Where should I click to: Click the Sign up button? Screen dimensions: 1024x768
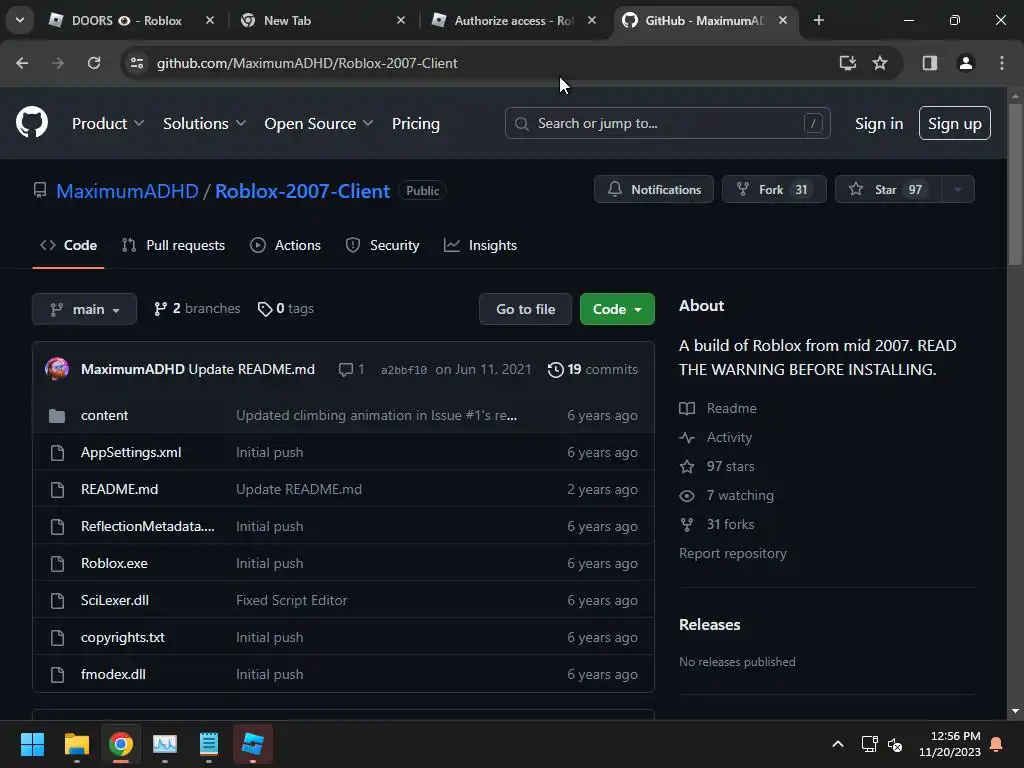tap(955, 123)
